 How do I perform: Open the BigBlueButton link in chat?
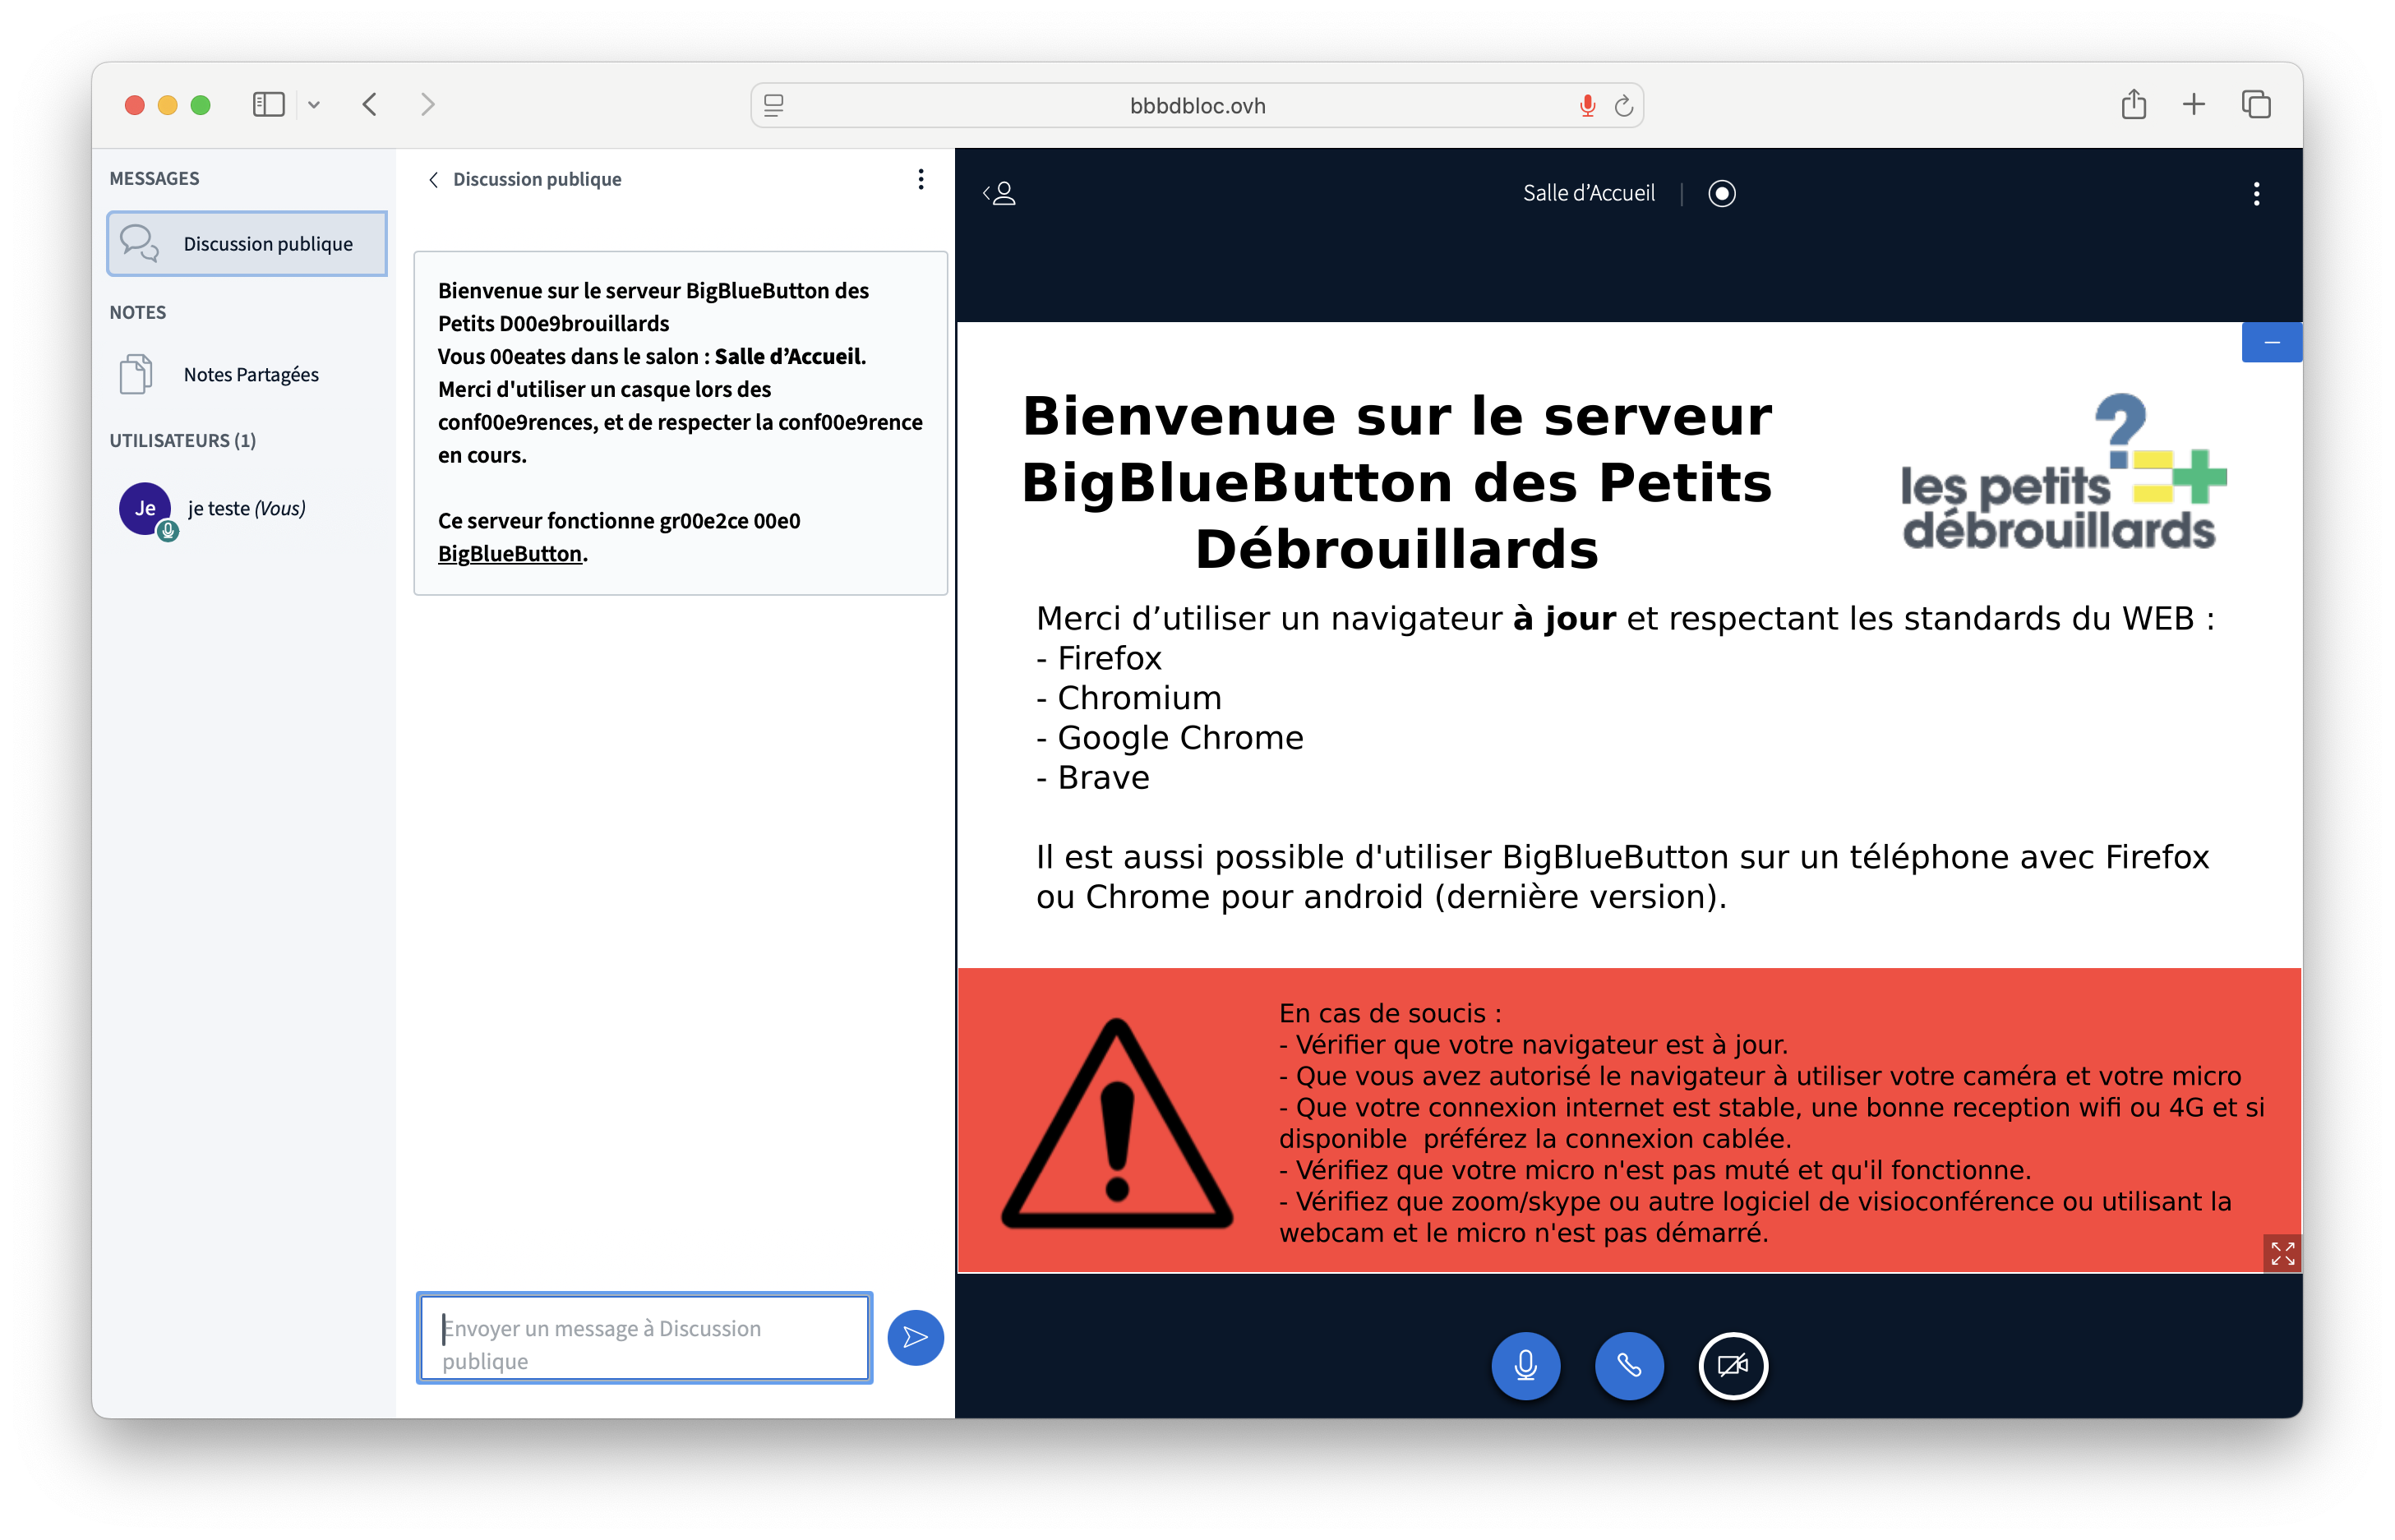click(509, 554)
